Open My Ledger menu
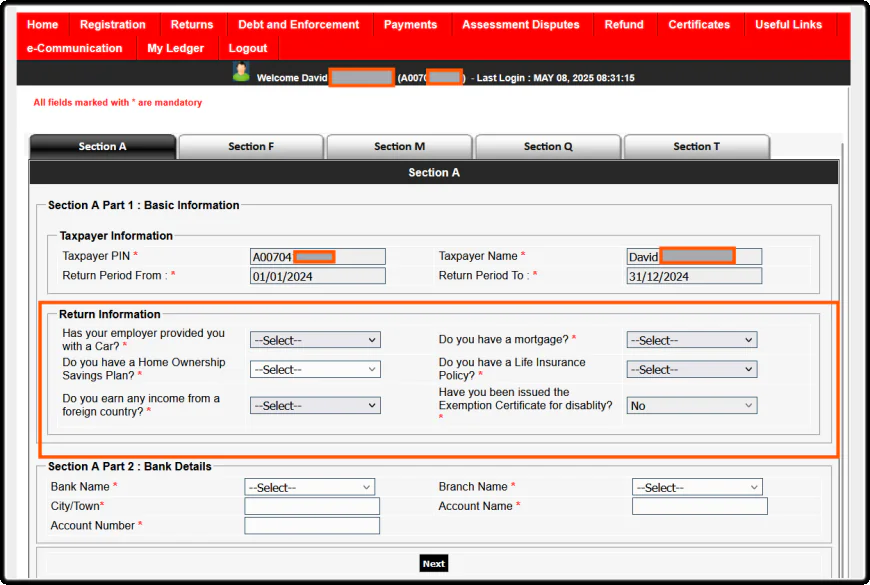870x585 pixels. (175, 48)
